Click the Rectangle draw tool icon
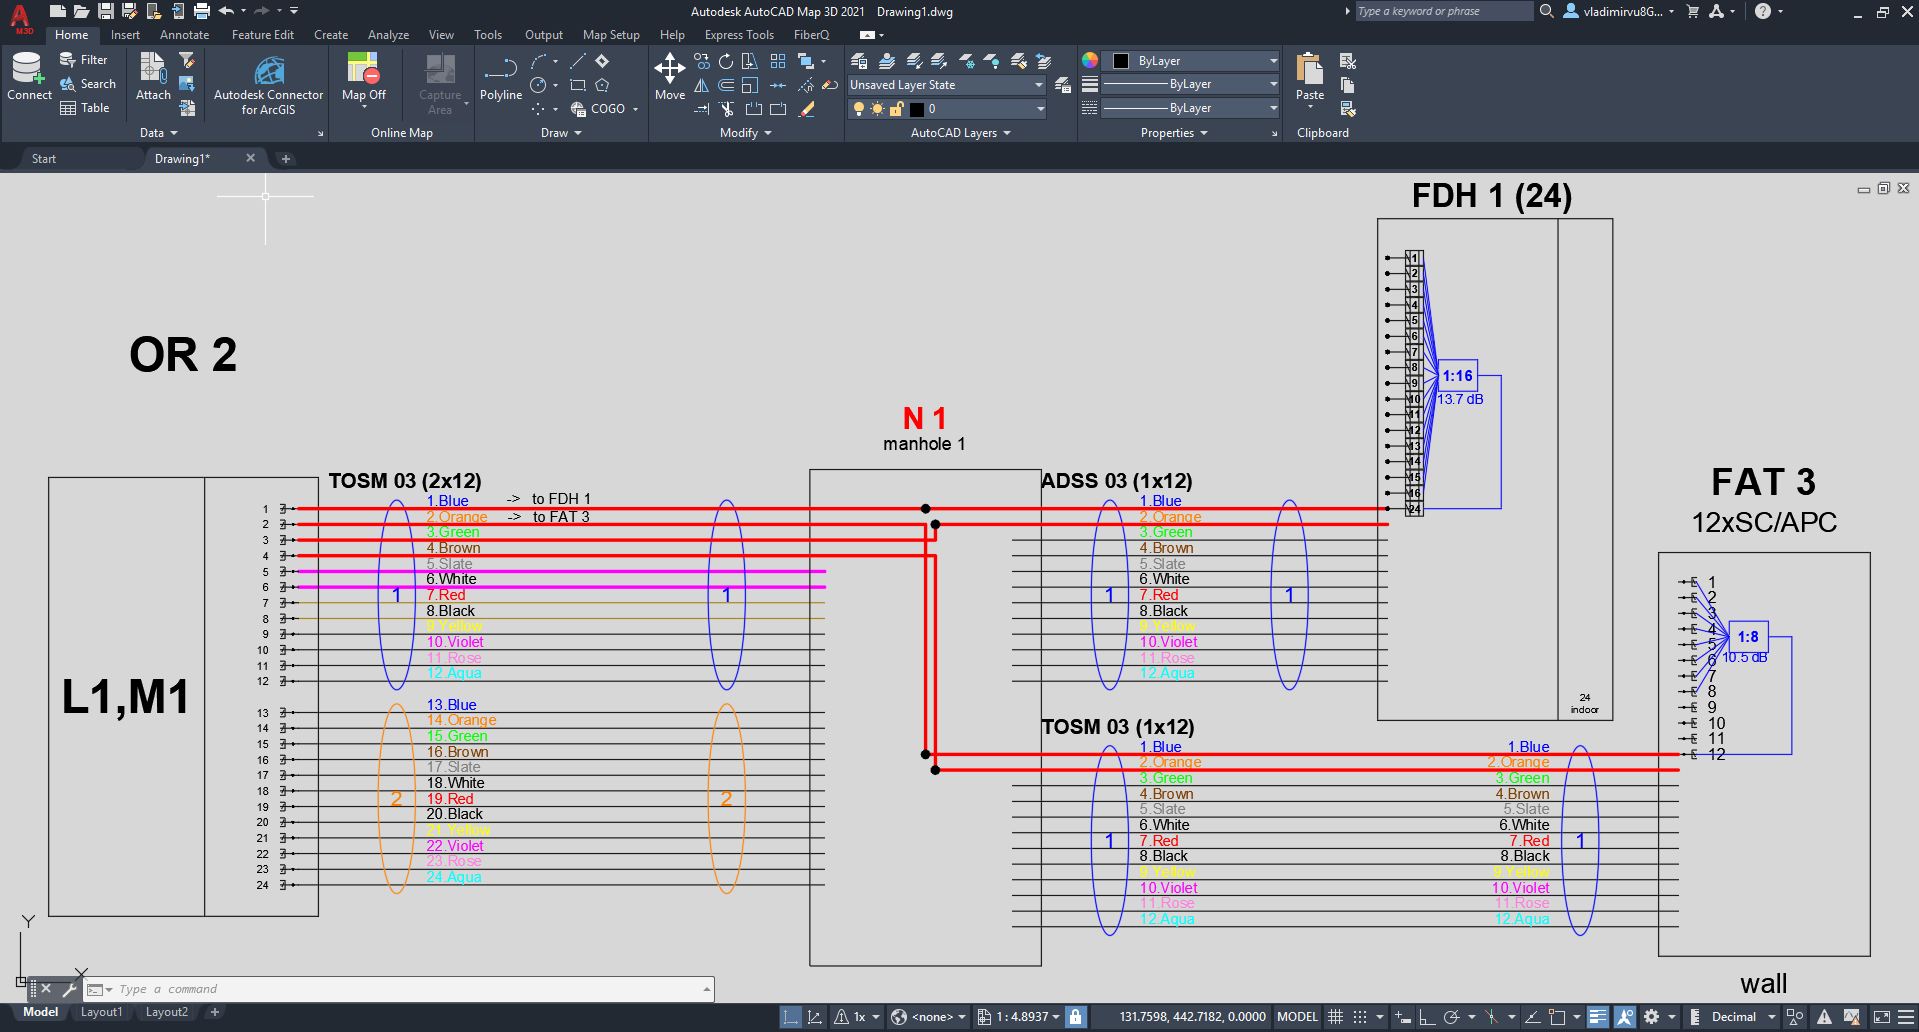This screenshot has height=1032, width=1919. (577, 85)
